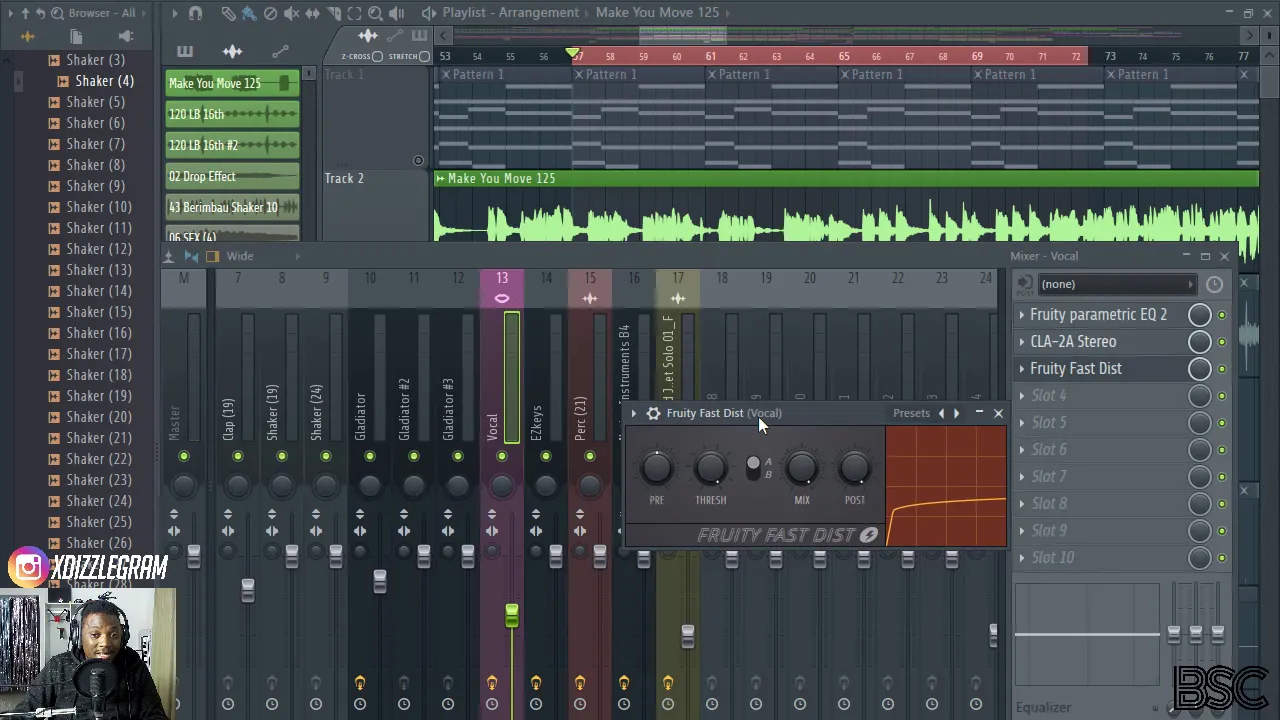
Task: Select Shaker (4) in the browser
Action: pyautogui.click(x=104, y=81)
